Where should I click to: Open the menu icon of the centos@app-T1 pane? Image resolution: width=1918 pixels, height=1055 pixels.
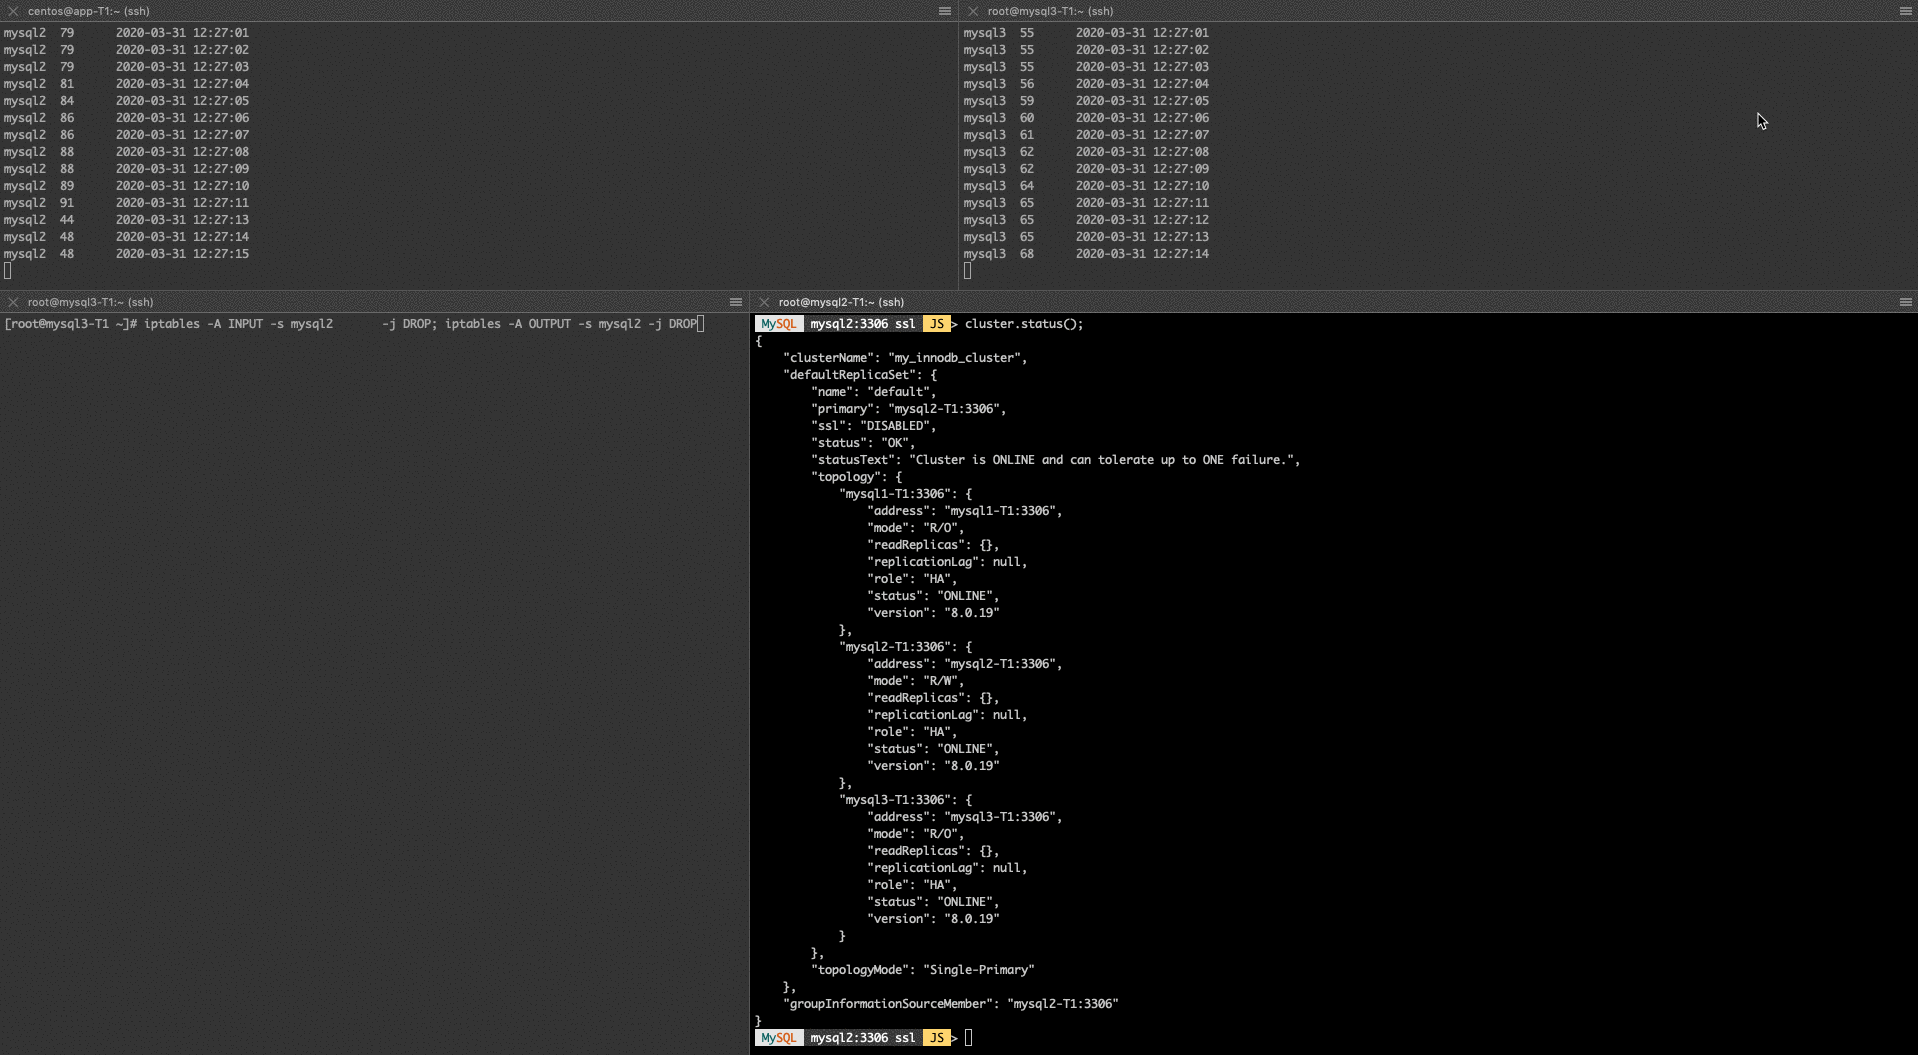(x=944, y=11)
